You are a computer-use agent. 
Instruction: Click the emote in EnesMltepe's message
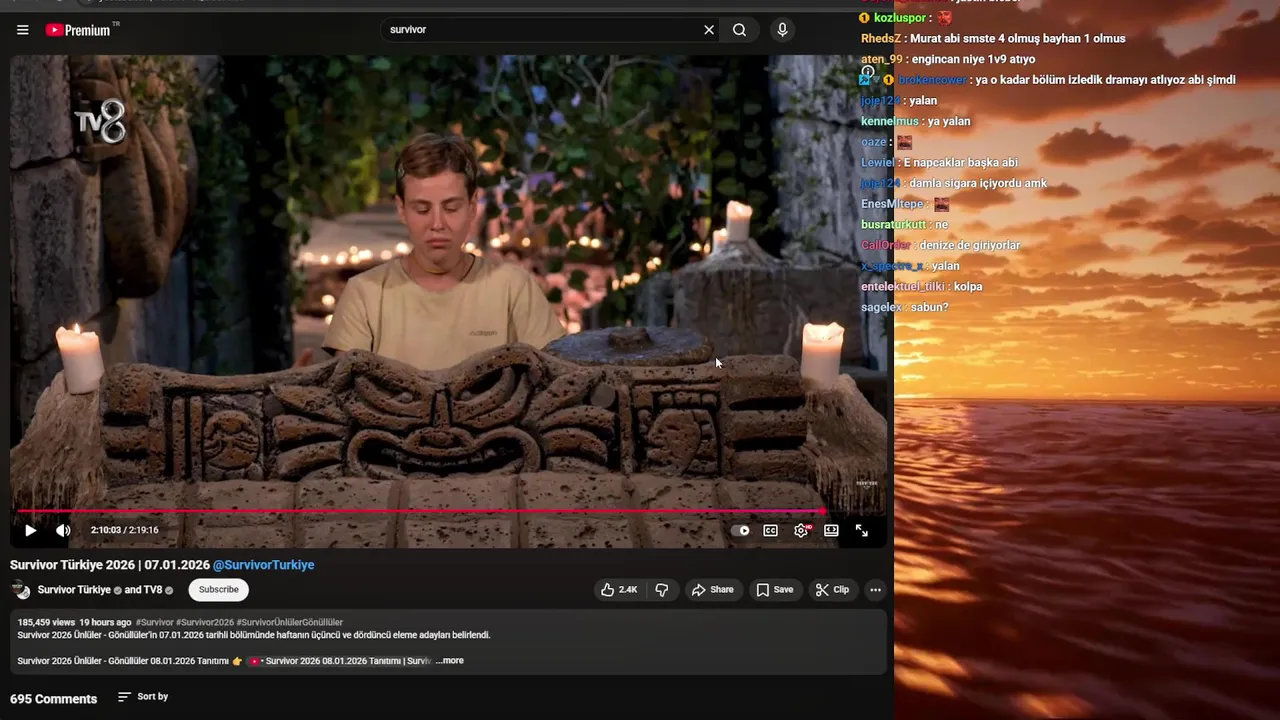(x=940, y=204)
